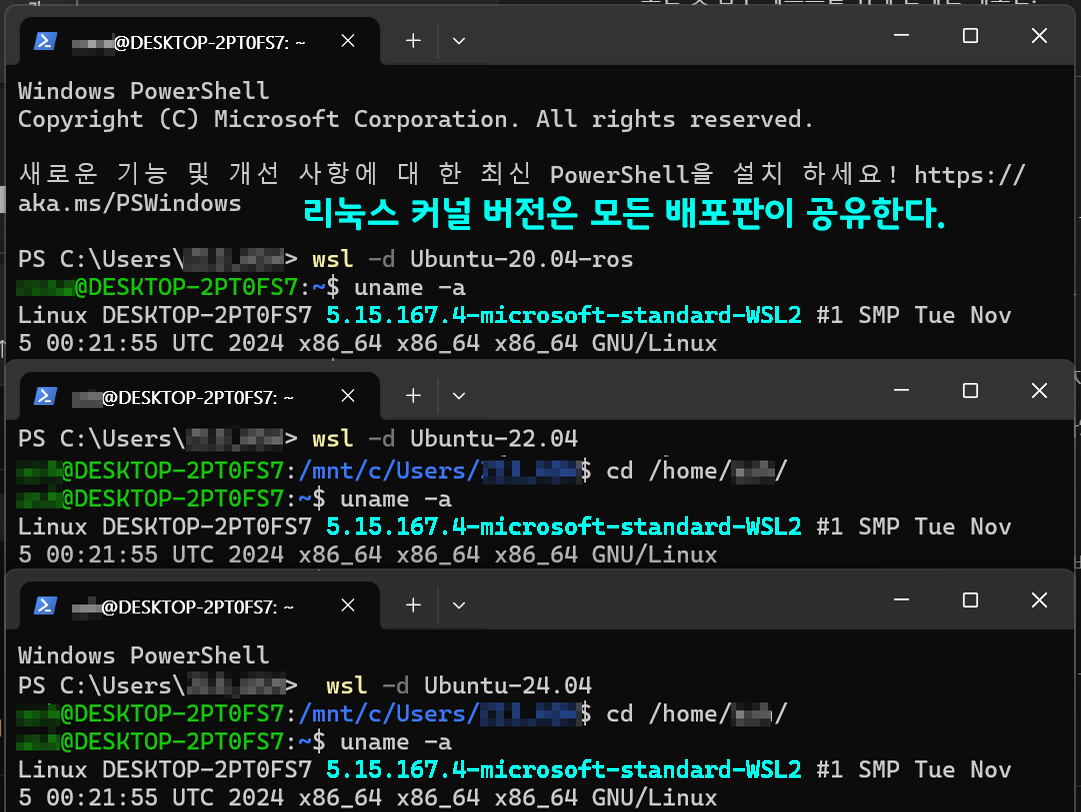Viewport: 1081px width, 812px height.
Task: Click the 'Ubuntu-22.04' command argument
Action: tap(494, 438)
